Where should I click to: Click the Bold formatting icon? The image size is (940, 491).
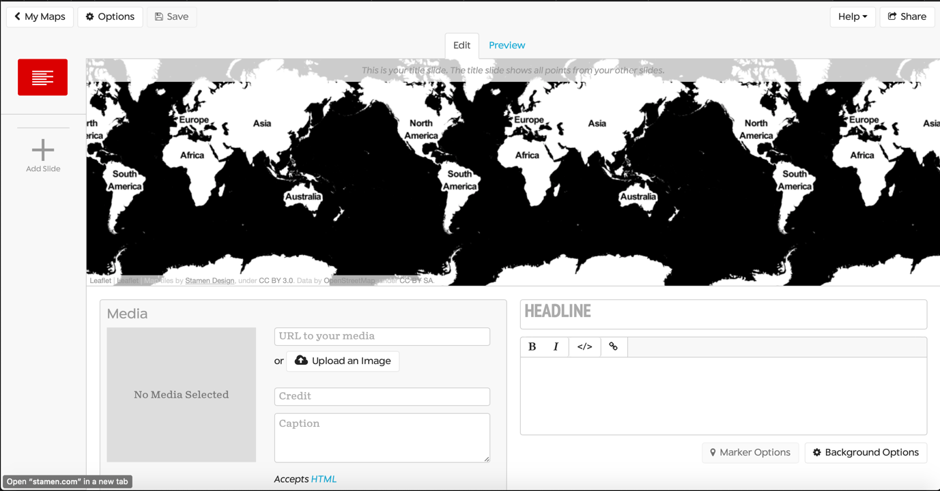532,347
